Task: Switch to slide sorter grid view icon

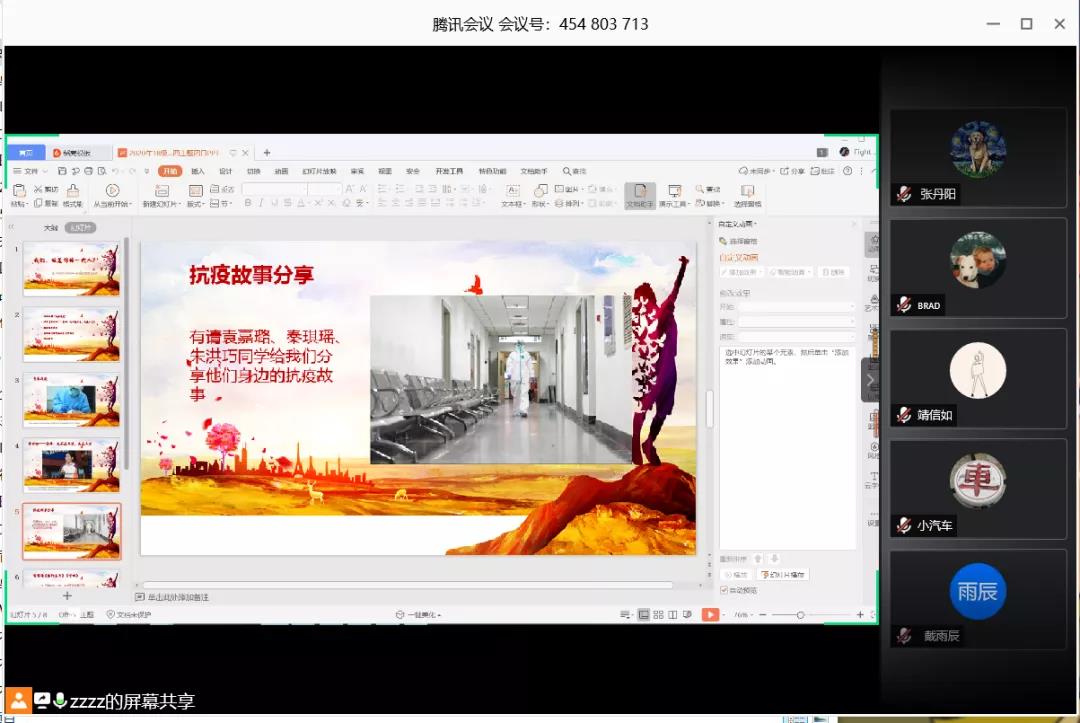Action: [659, 615]
